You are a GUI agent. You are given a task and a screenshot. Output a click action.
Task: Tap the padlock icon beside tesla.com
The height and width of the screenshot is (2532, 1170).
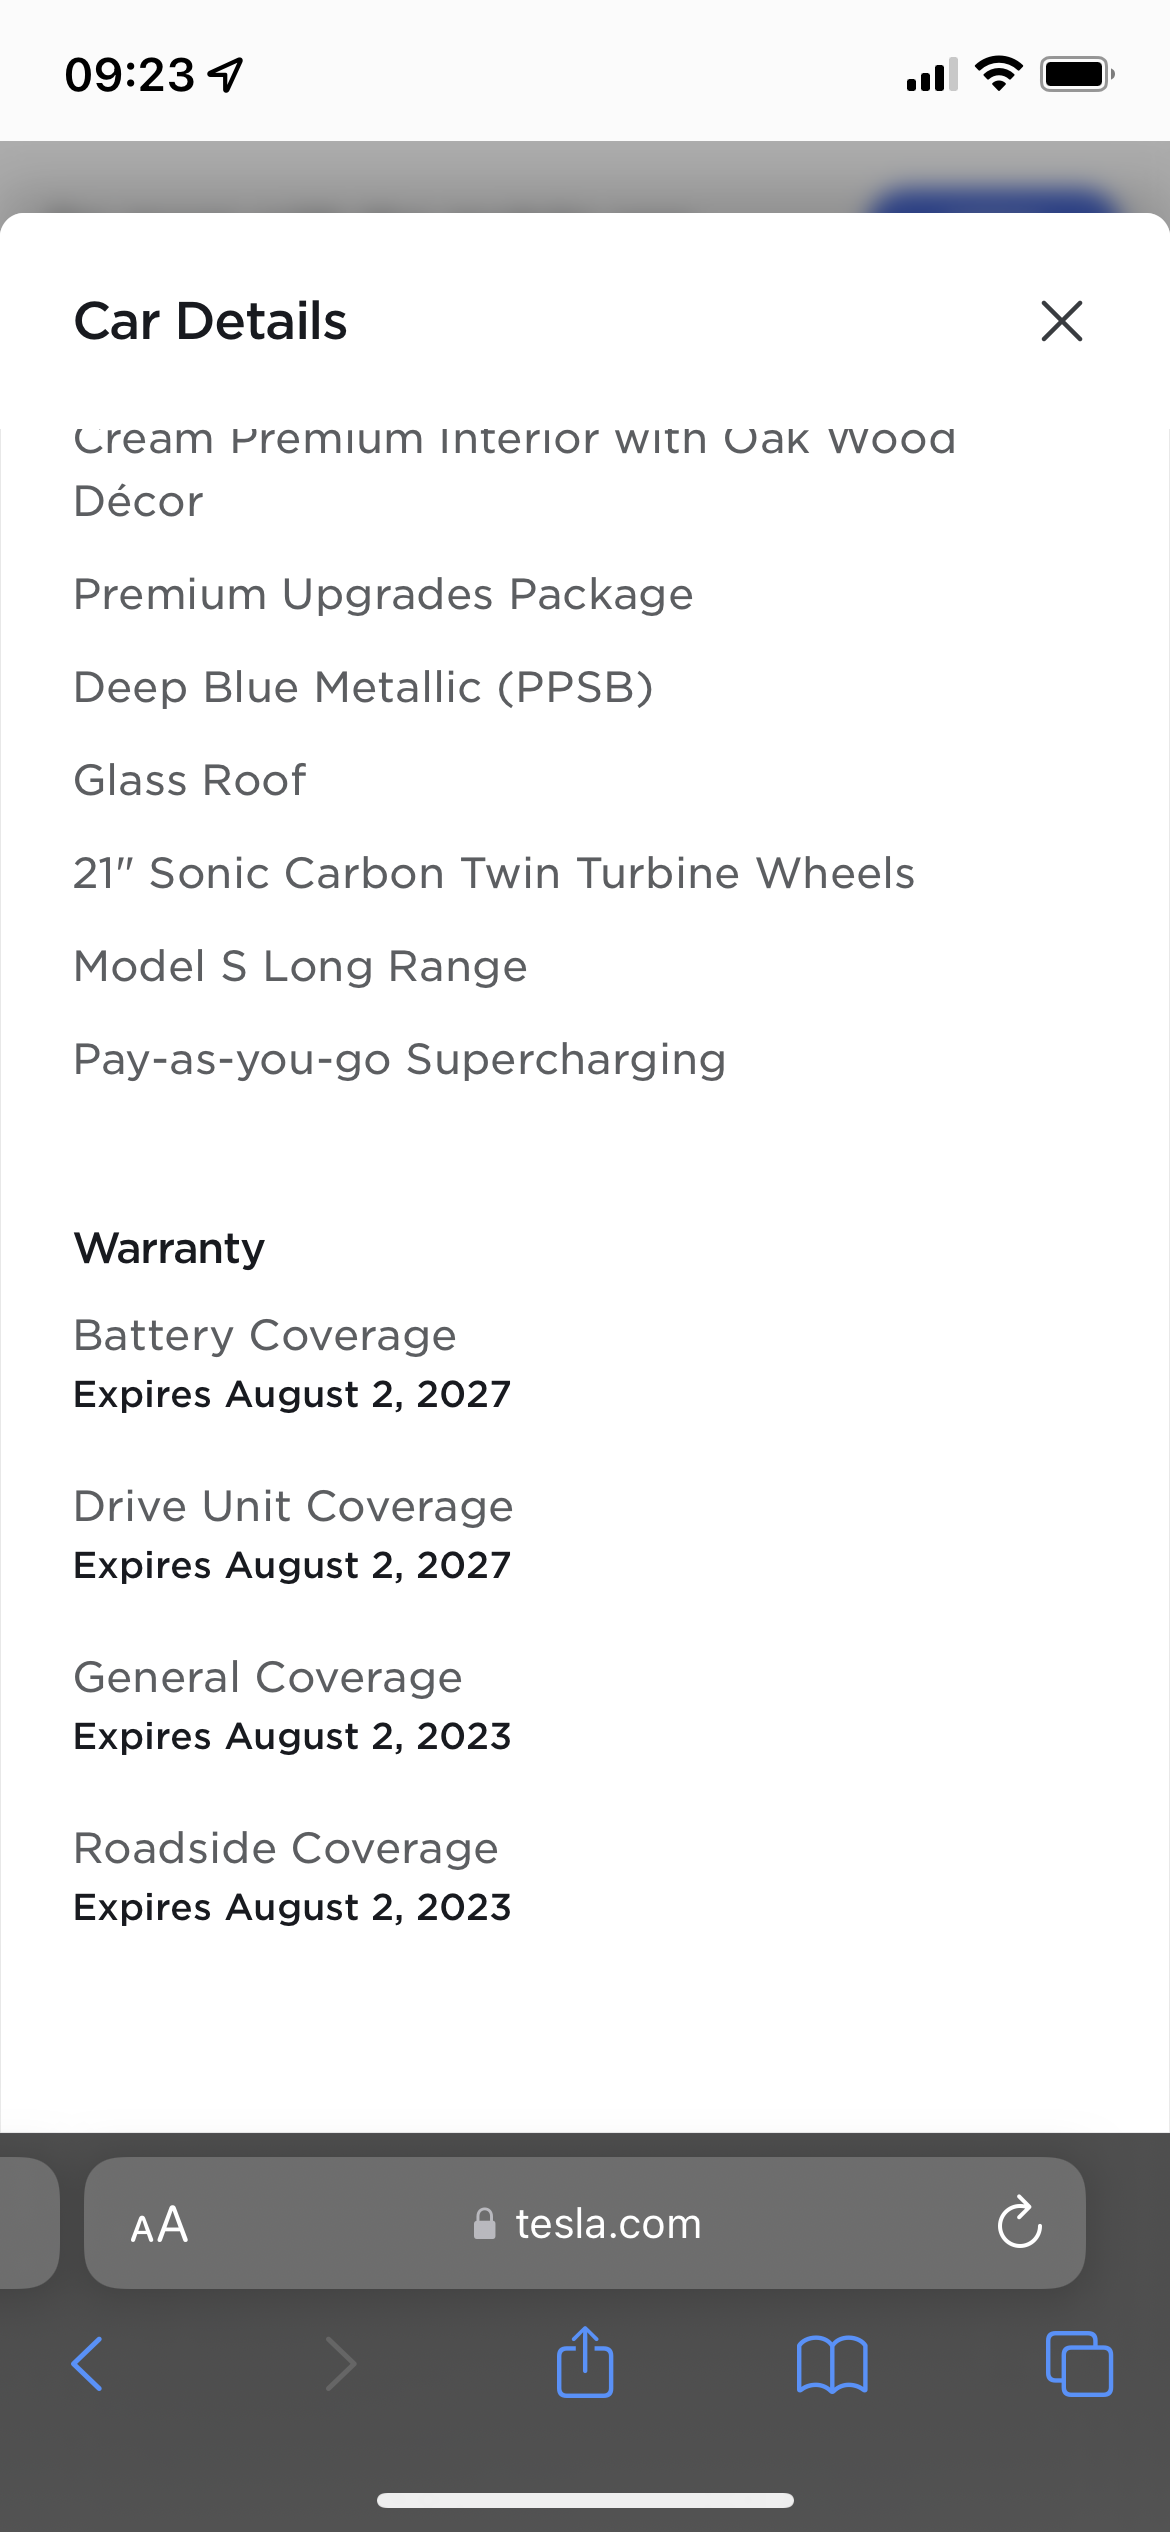coord(485,2224)
